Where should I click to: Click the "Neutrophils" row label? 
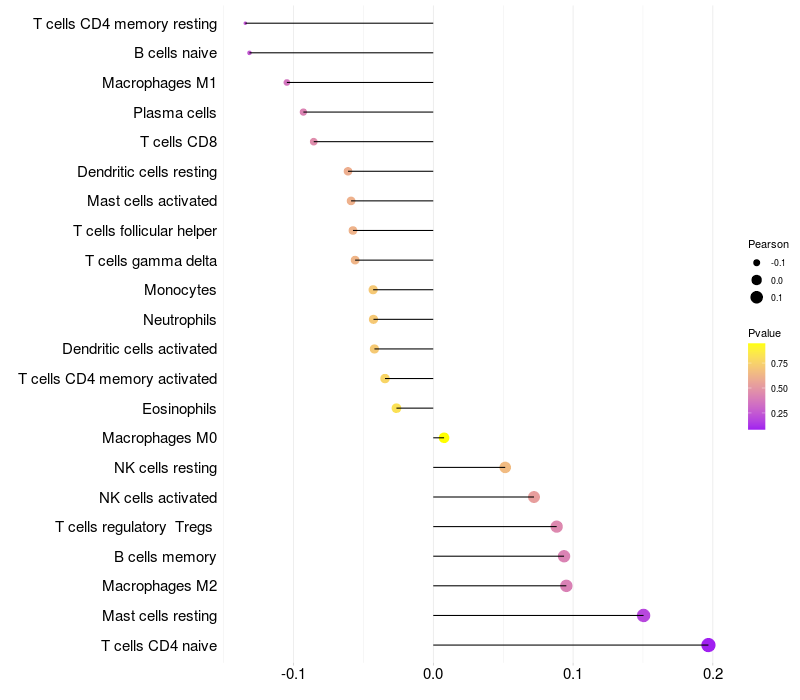coord(180,320)
